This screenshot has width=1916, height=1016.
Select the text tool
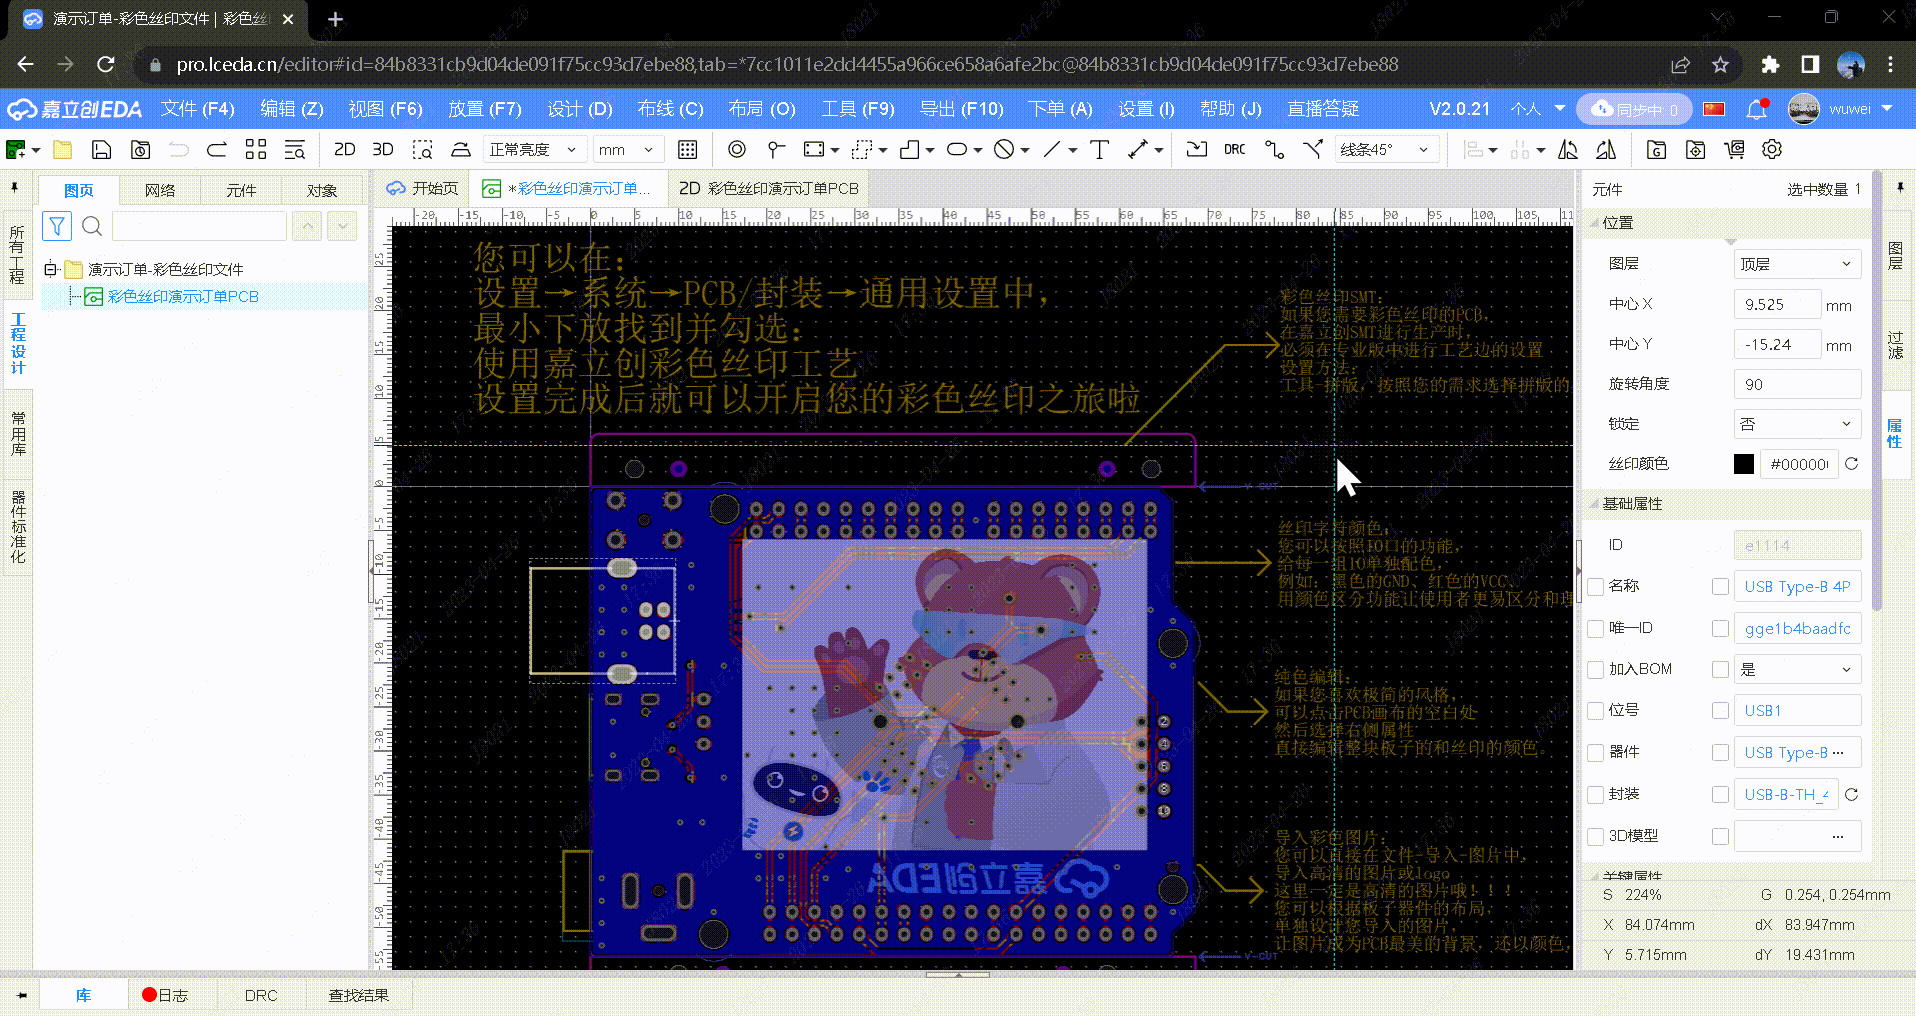coord(1099,150)
